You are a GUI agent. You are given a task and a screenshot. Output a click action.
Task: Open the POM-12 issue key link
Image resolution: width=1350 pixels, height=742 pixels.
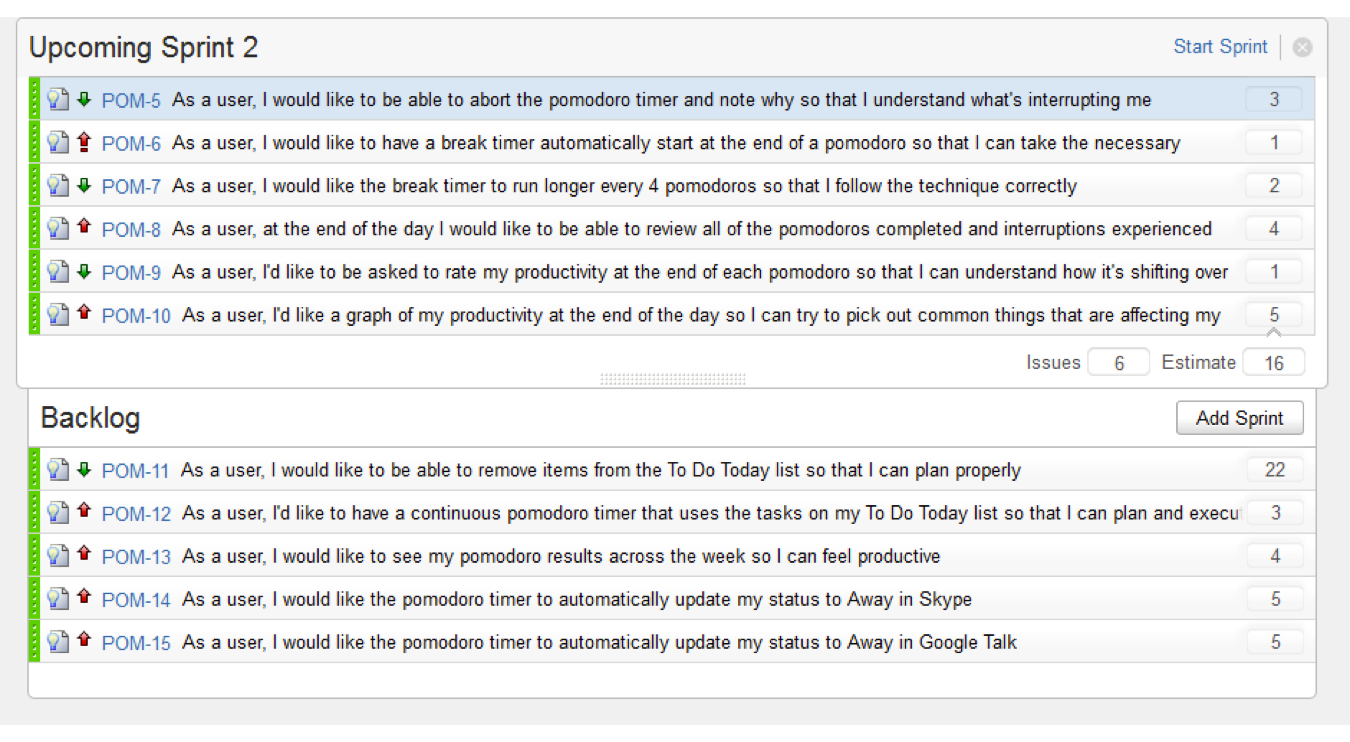point(137,514)
